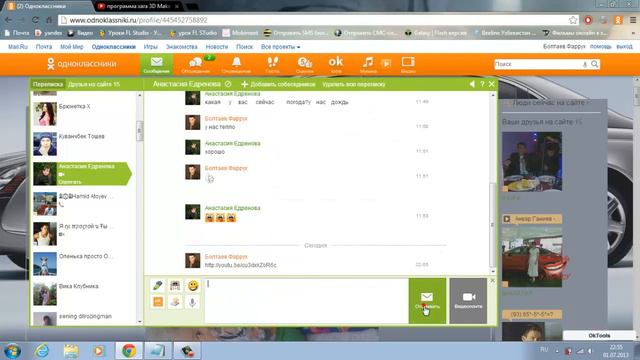This screenshot has height=360, width=640.
Task: Click the microphone icon in the search field
Action: (584, 64)
